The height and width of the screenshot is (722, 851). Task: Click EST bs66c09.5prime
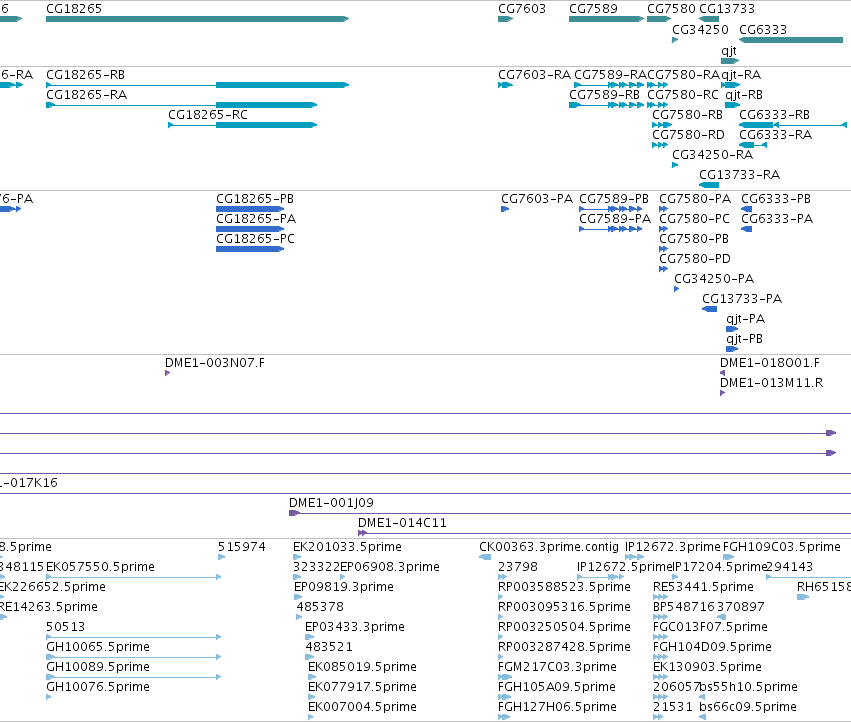click(x=747, y=707)
